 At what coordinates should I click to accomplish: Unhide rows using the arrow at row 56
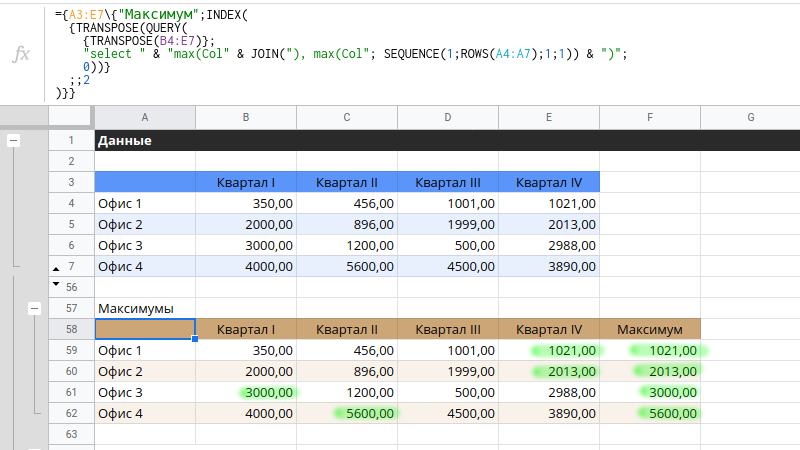coord(55,284)
